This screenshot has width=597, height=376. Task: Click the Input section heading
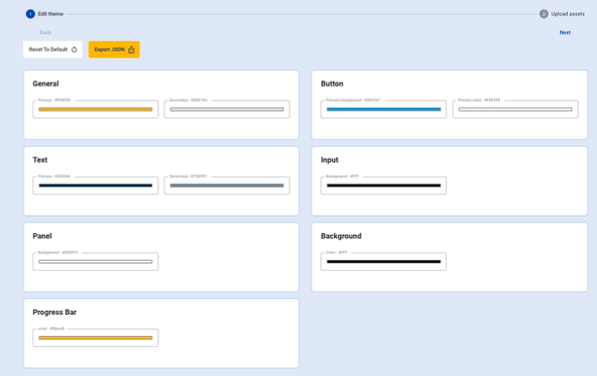(x=329, y=160)
